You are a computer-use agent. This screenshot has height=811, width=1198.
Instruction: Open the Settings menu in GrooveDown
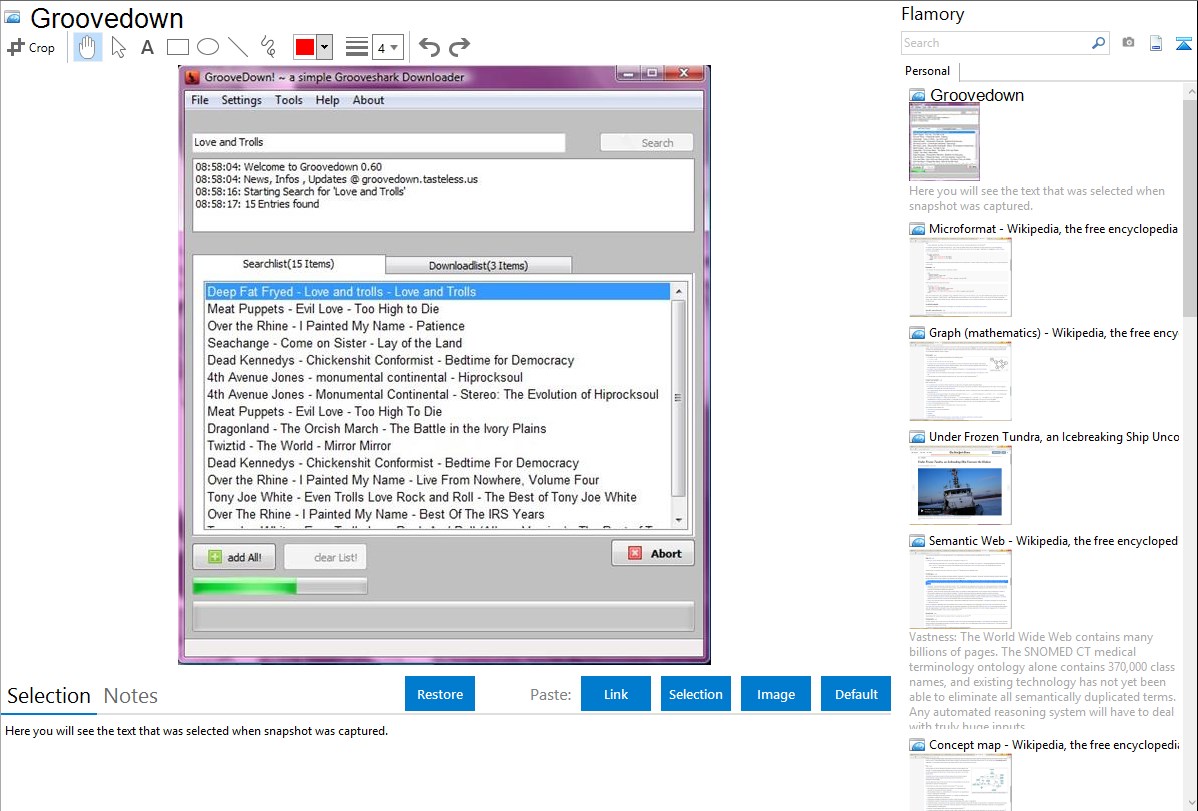241,100
